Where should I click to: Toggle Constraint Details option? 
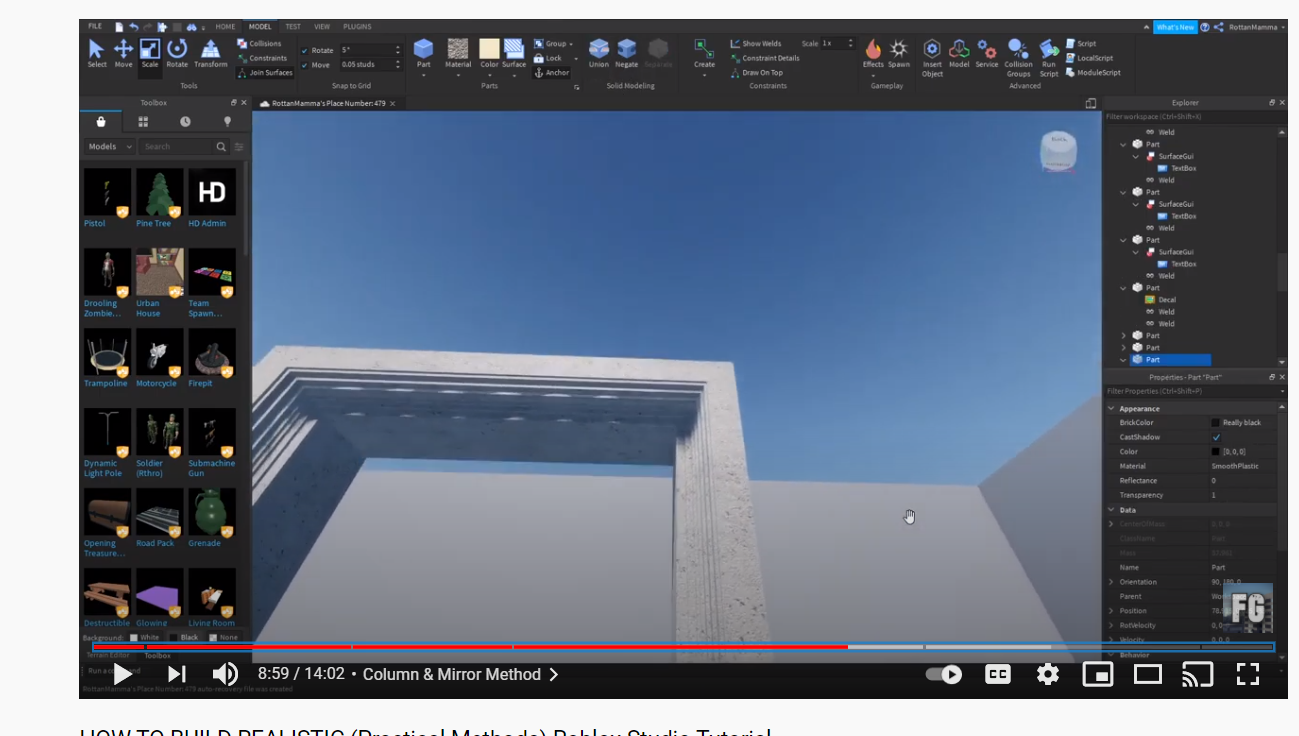764,58
